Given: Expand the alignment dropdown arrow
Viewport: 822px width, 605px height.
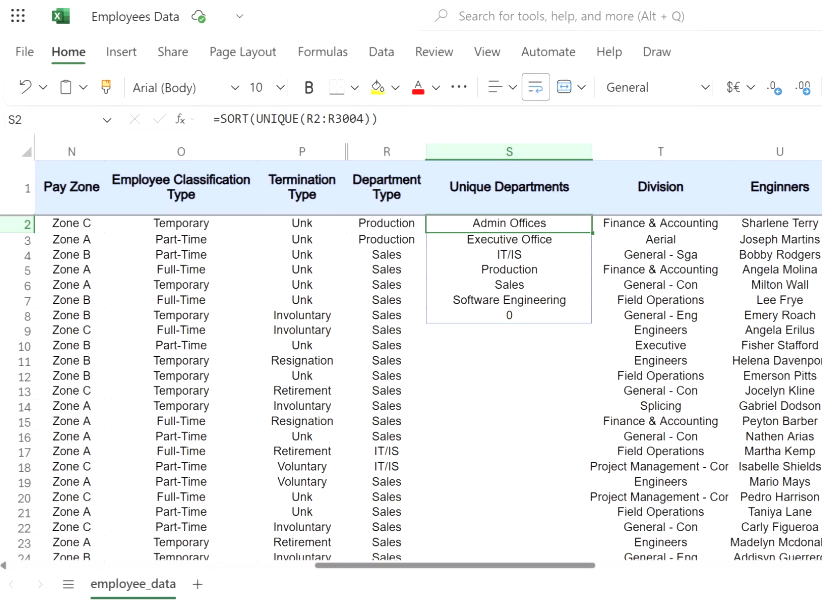Looking at the screenshot, I should (513, 88).
